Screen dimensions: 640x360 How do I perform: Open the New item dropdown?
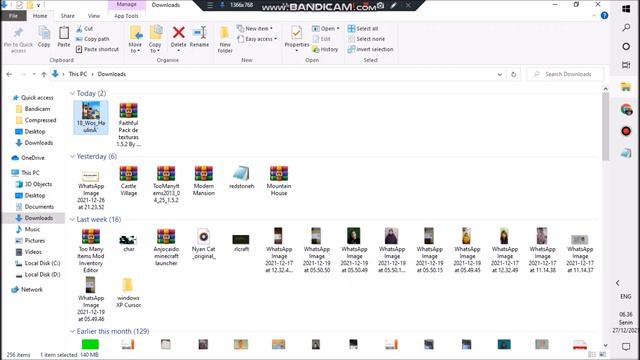click(255, 29)
